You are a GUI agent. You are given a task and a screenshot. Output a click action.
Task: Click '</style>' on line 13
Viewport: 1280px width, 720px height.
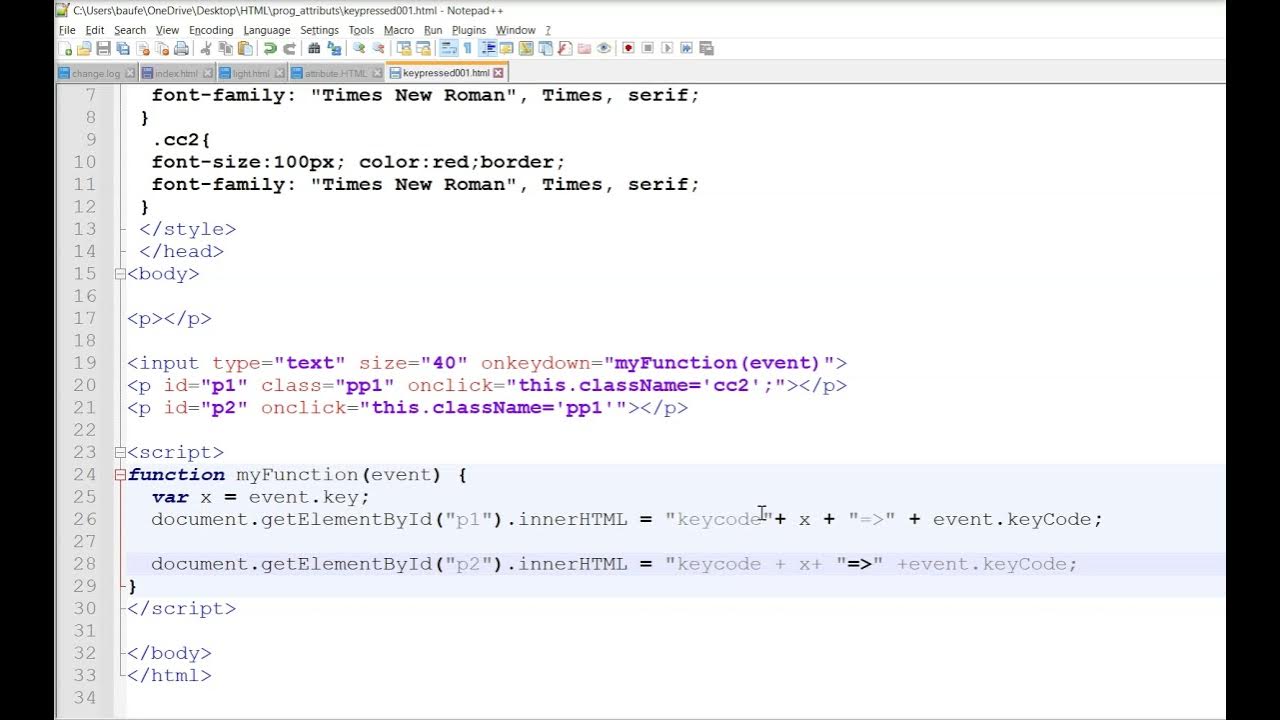coord(187,229)
